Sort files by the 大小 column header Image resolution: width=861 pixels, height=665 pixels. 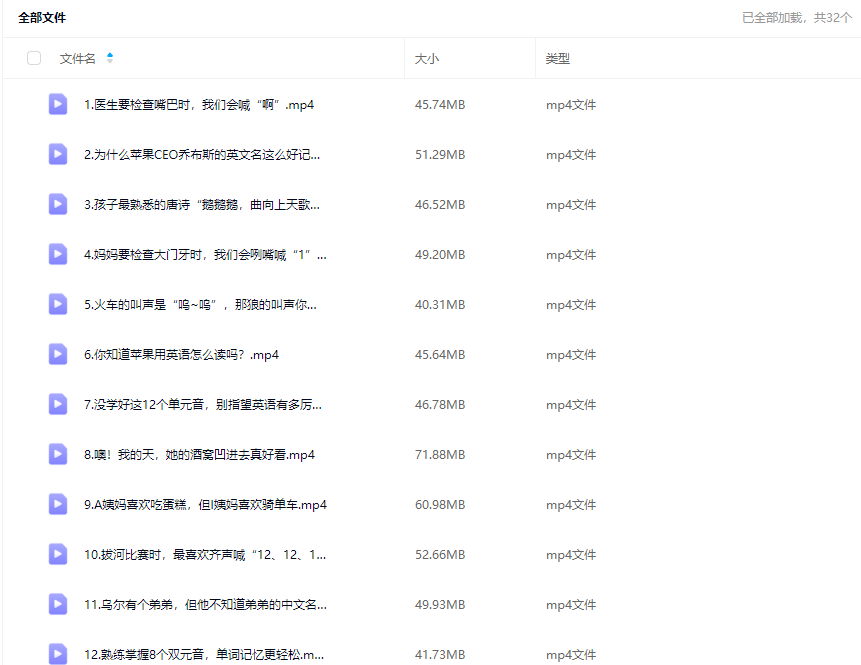[x=427, y=59]
